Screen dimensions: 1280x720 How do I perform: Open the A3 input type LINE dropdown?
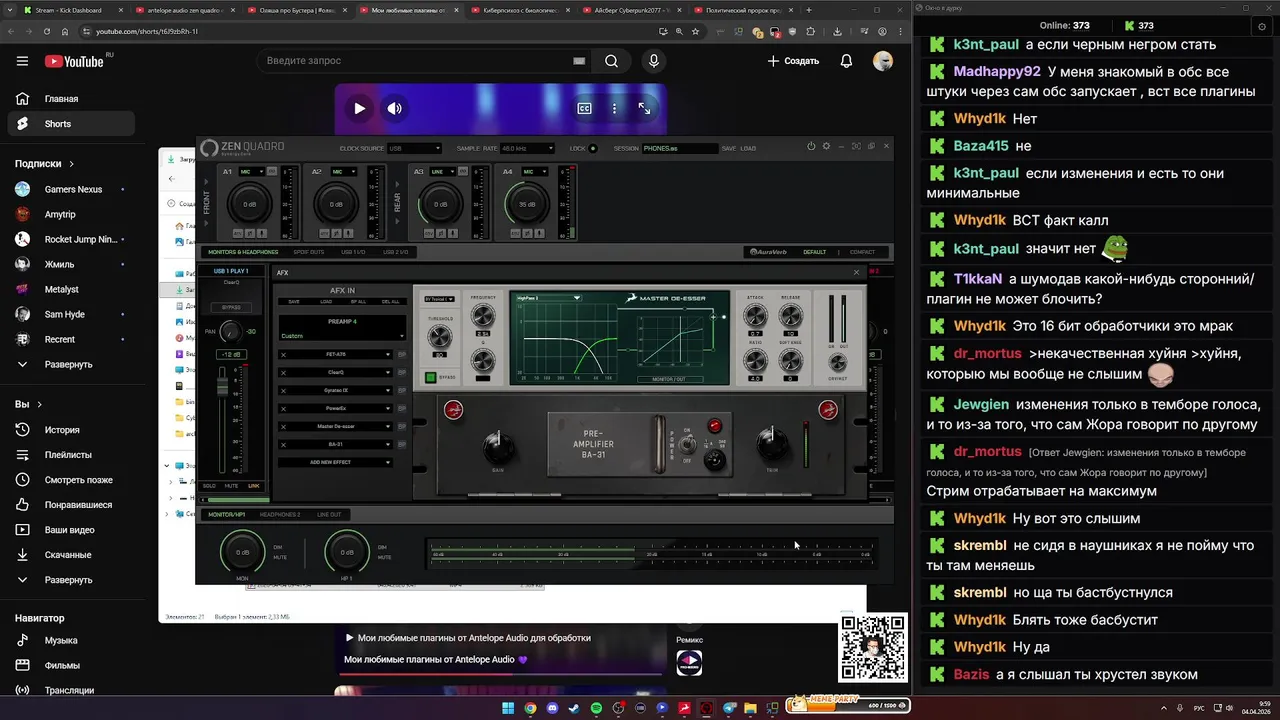(x=442, y=171)
